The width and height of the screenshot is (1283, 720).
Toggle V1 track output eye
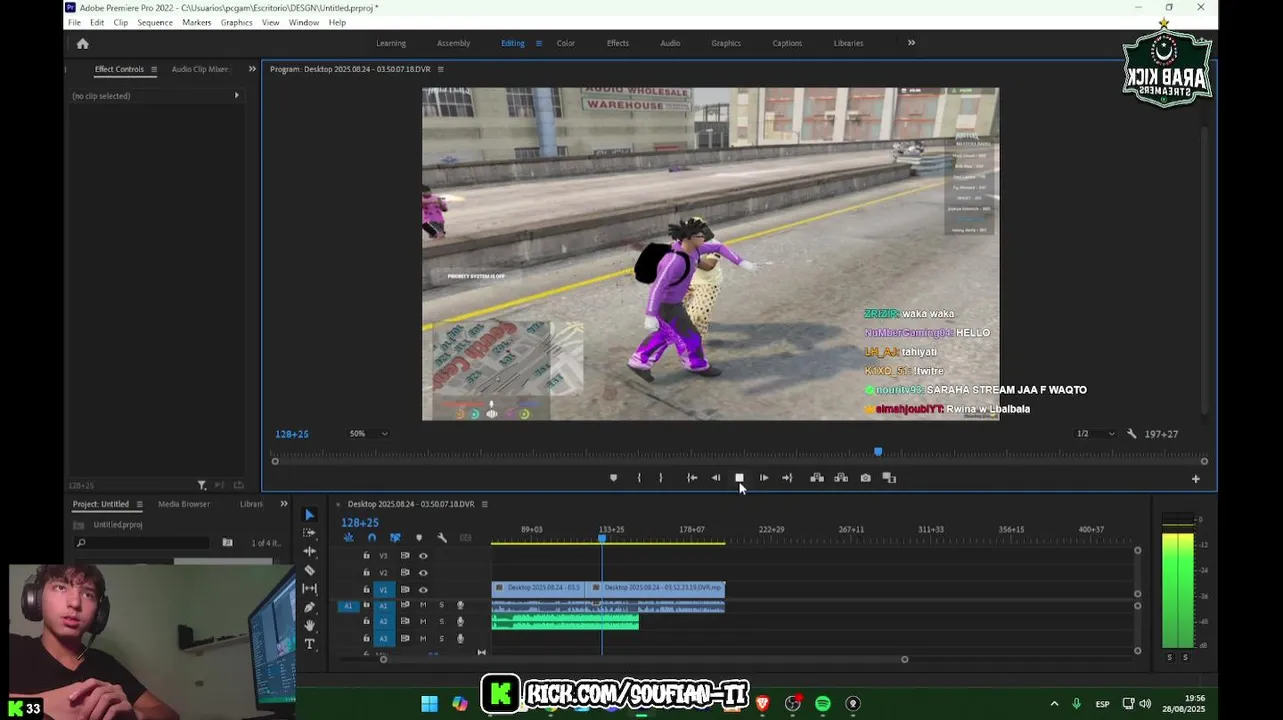423,590
